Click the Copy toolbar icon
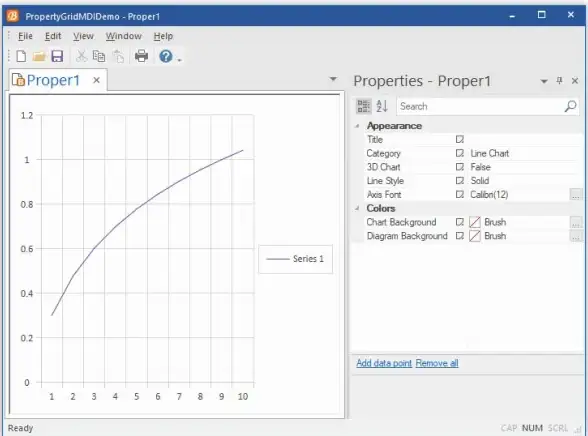The width and height of the screenshot is (588, 436). click(99, 56)
